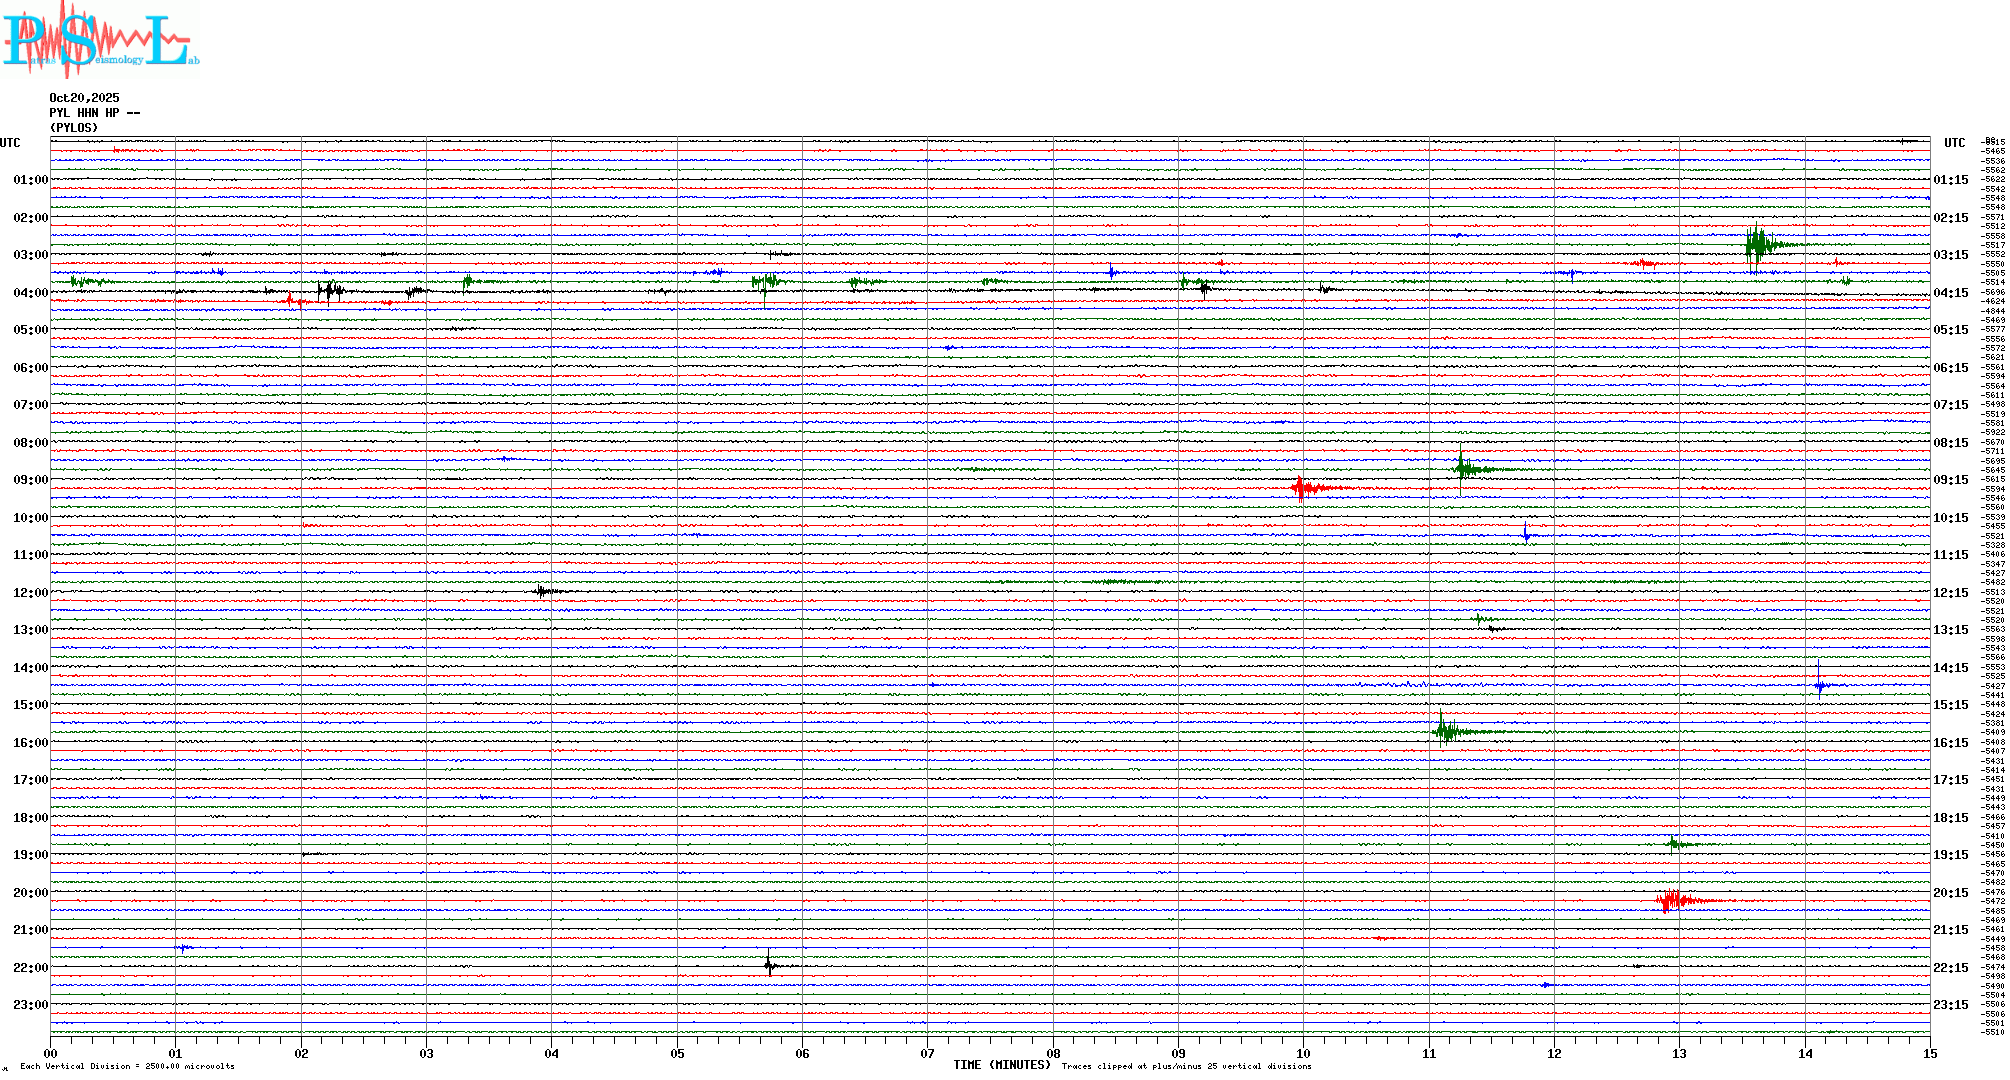2010x1080 pixels.
Task: Click the (PYLOS) station name text
Action: (x=74, y=128)
